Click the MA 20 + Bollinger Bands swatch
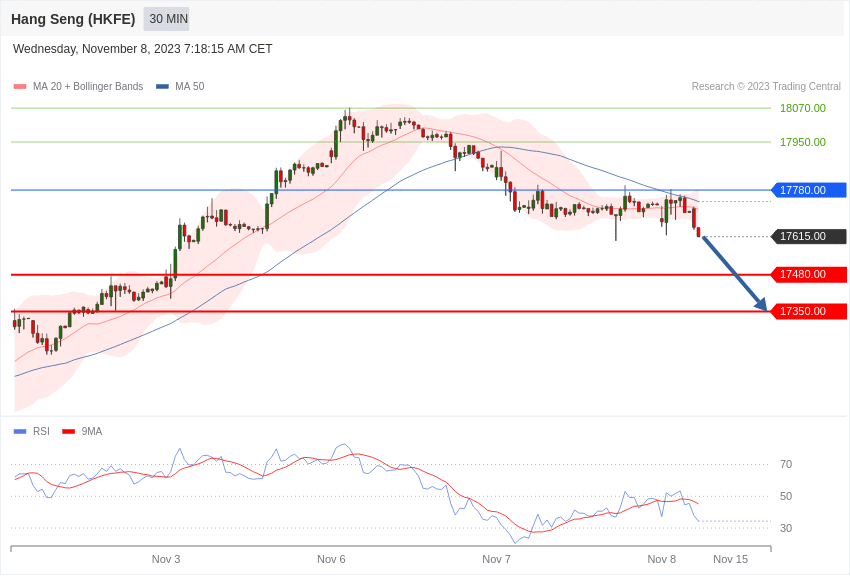The width and height of the screenshot is (850, 576). (x=20, y=87)
